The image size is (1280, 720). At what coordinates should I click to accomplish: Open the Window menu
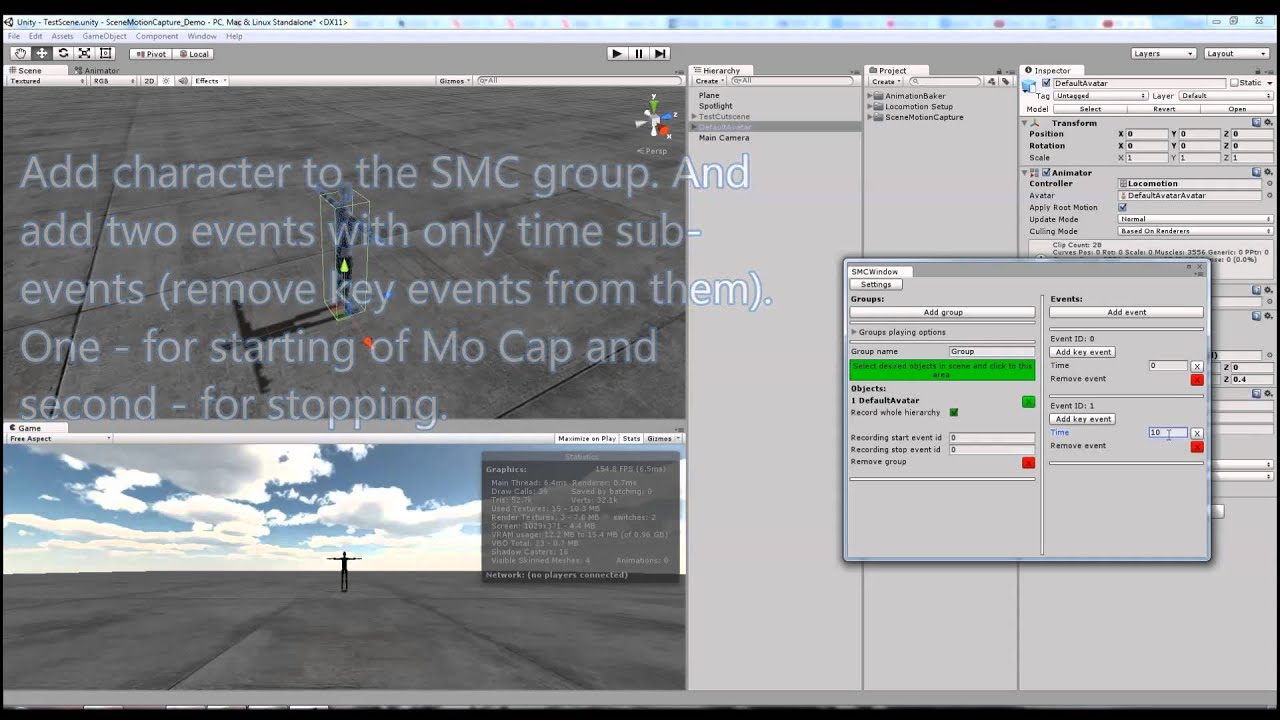202,36
